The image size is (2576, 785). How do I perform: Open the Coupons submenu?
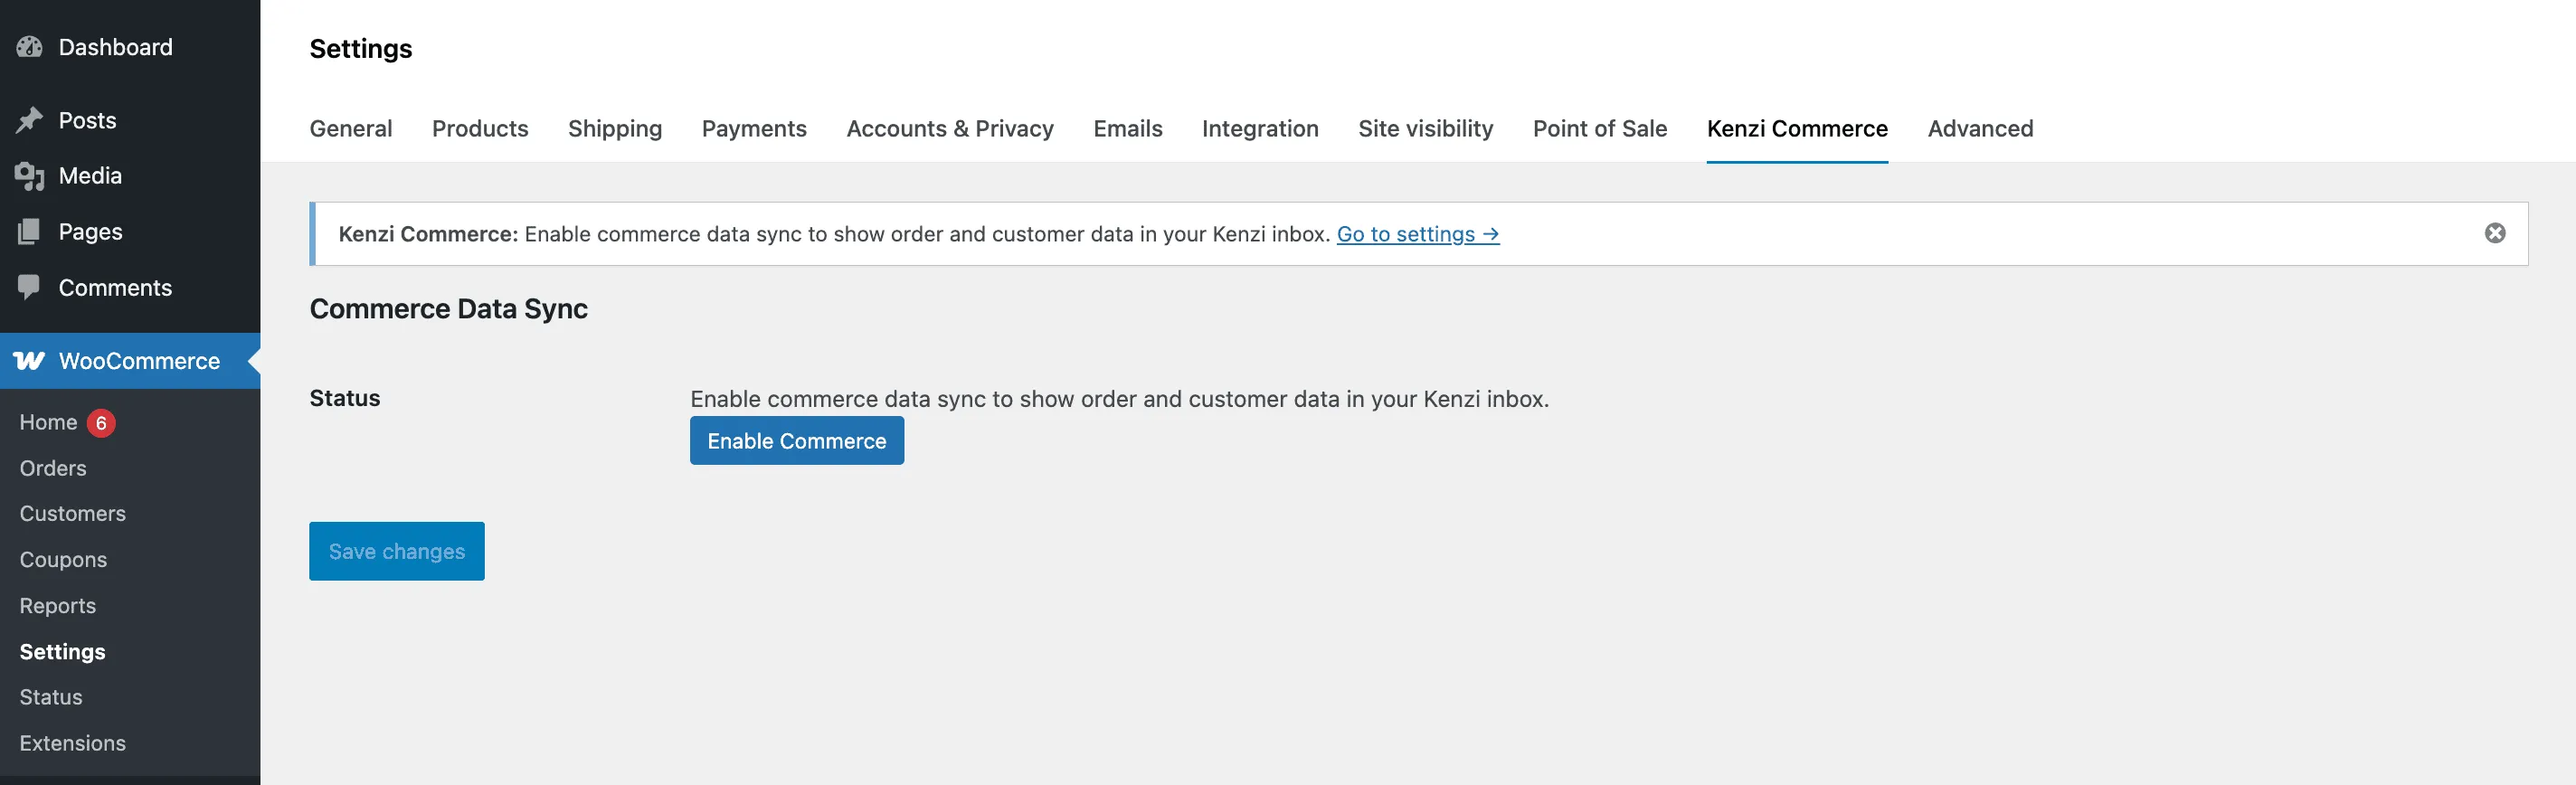click(x=63, y=559)
